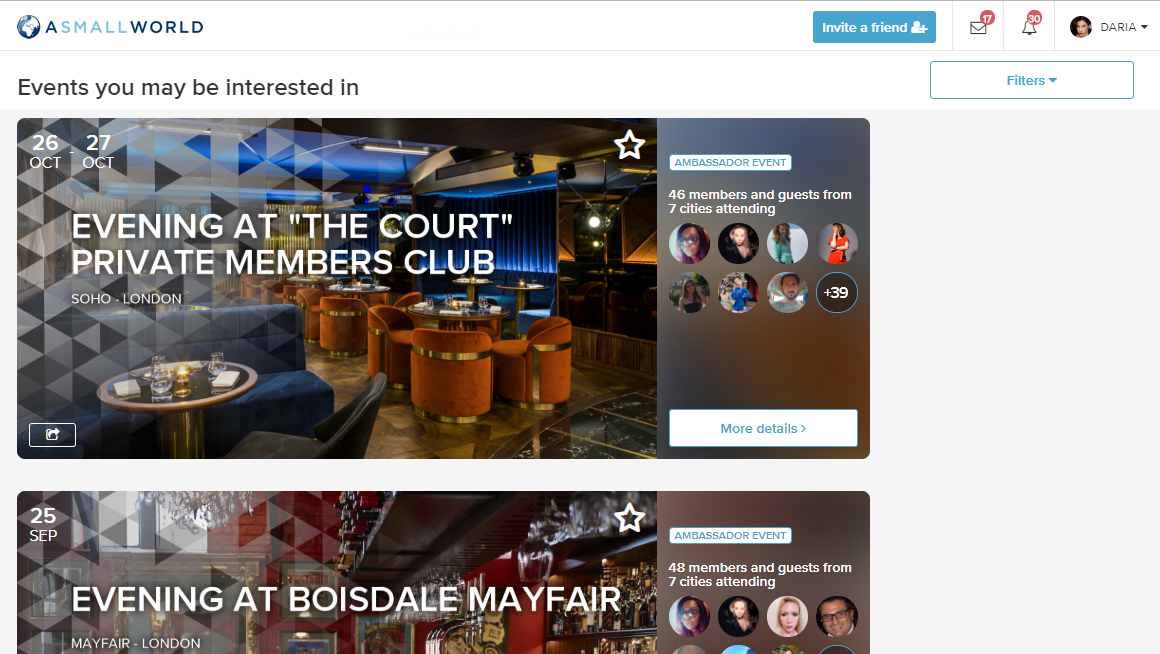Star the Boisdale Mayfair event
Image resolution: width=1160 pixels, height=654 pixels.
coord(630,518)
